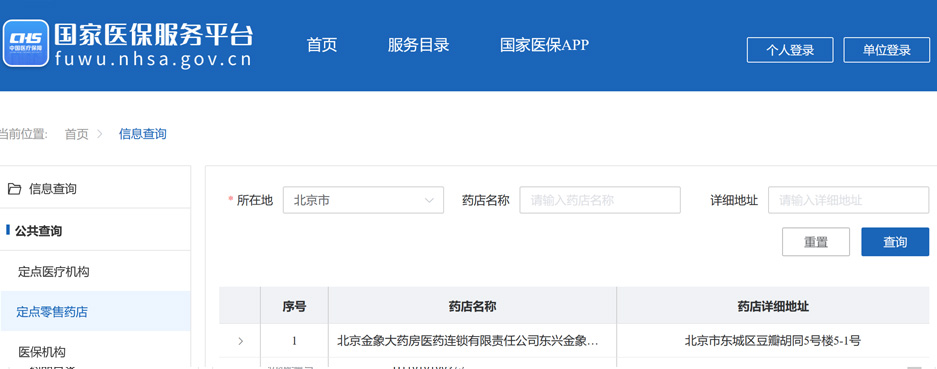This screenshot has height=369, width=937.
Task: Click the folder icon beside 信息查询
Action: [x=14, y=190]
